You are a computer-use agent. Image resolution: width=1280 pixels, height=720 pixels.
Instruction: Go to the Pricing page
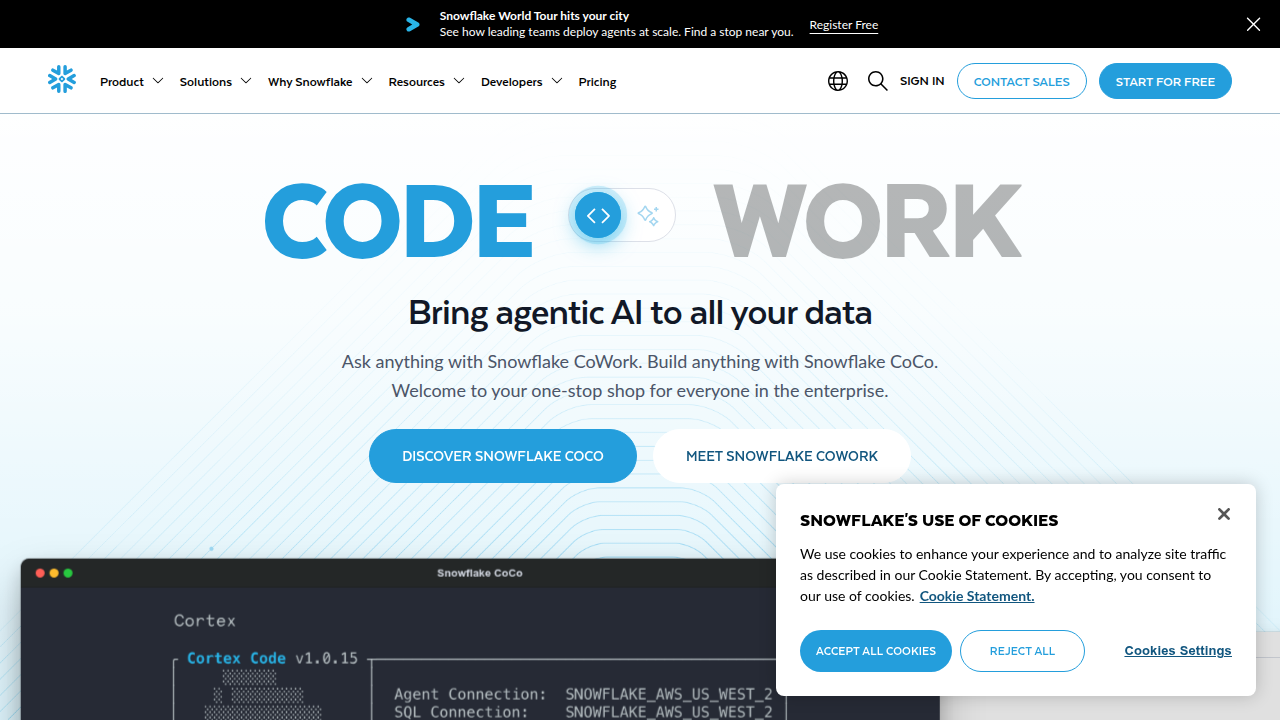597,82
